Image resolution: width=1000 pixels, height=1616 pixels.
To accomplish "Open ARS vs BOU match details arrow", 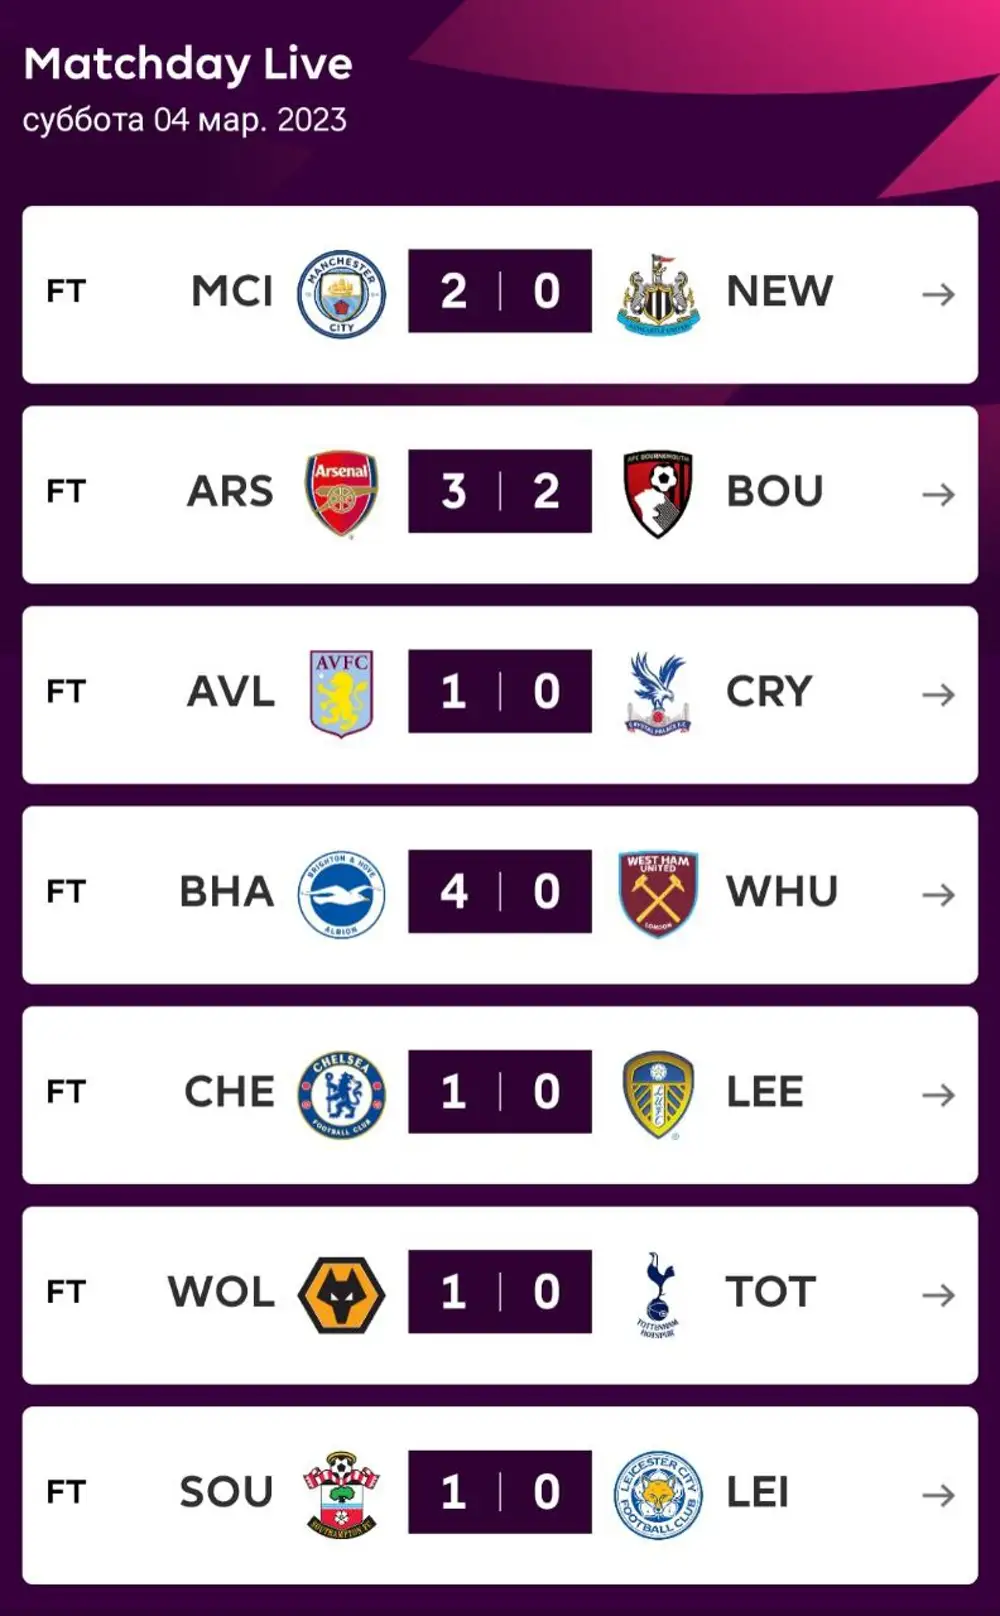I will [x=938, y=494].
